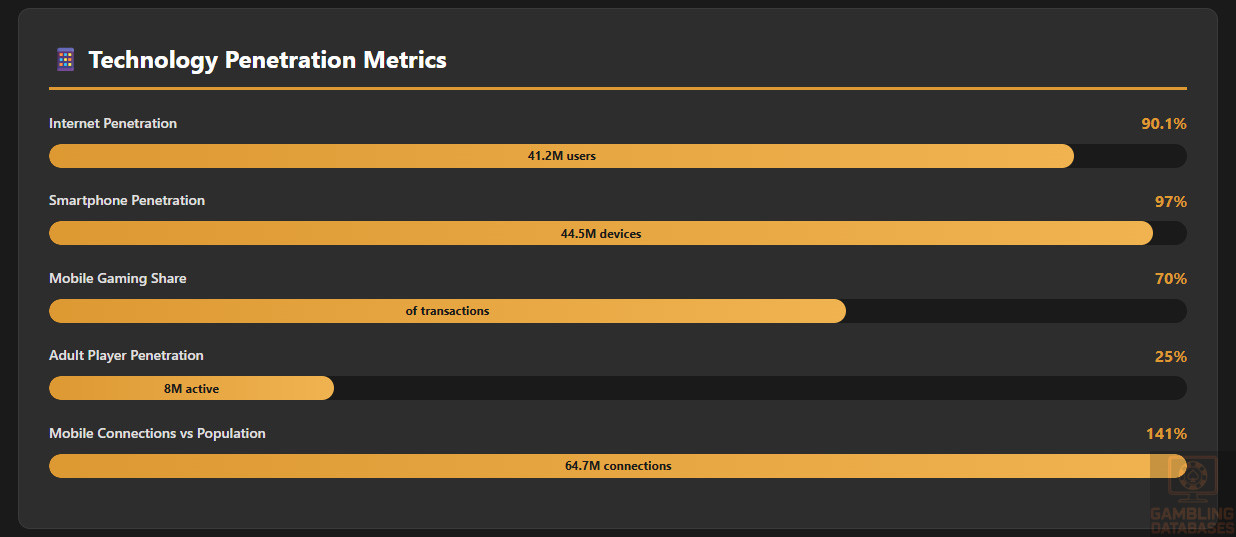Select the Internet Penetration label

tap(113, 123)
